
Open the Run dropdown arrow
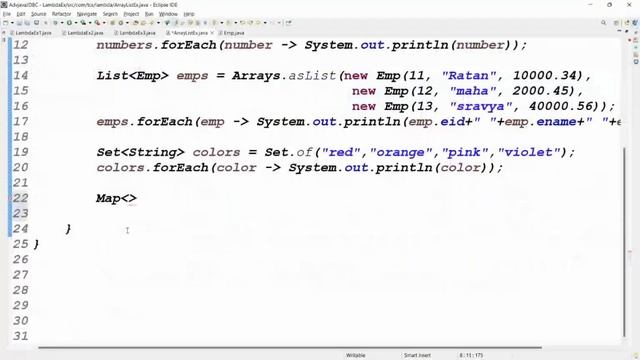tap(76, 23)
